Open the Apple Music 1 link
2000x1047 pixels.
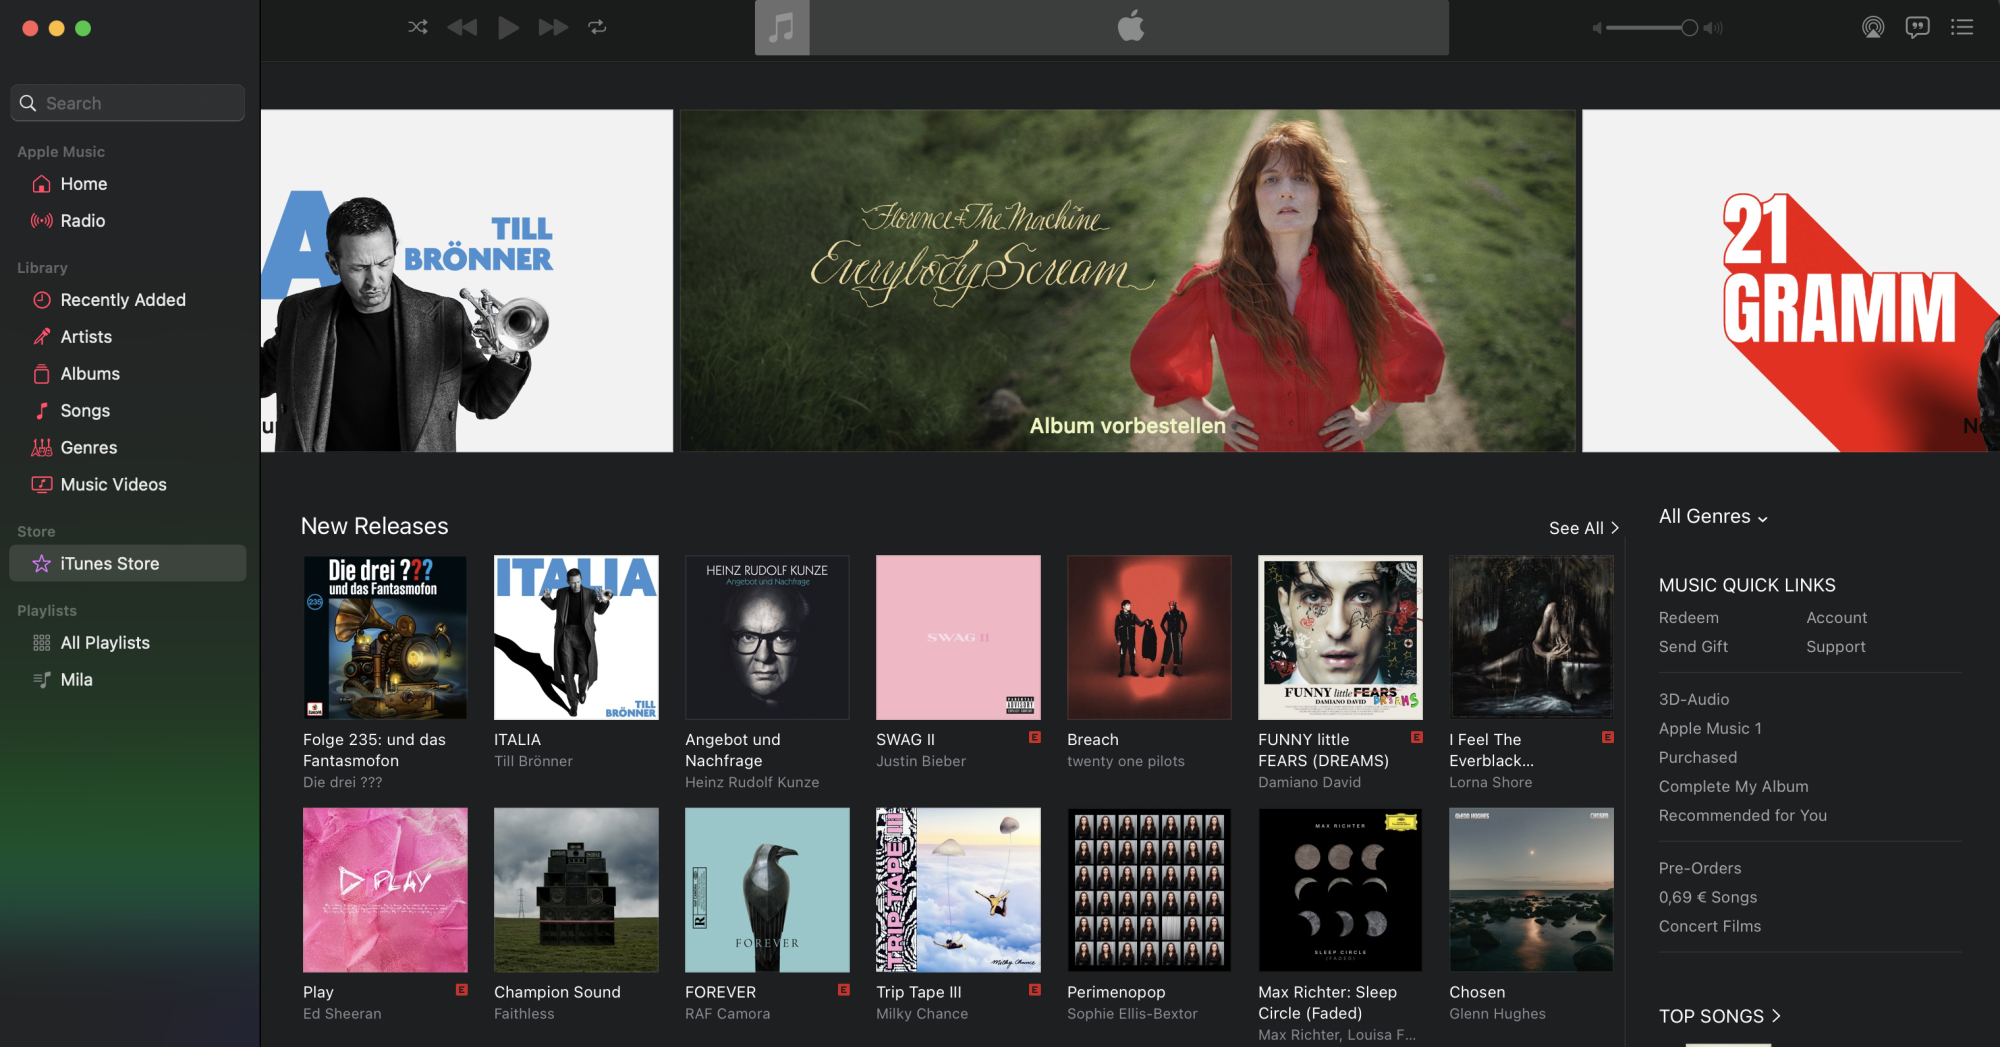1710,729
